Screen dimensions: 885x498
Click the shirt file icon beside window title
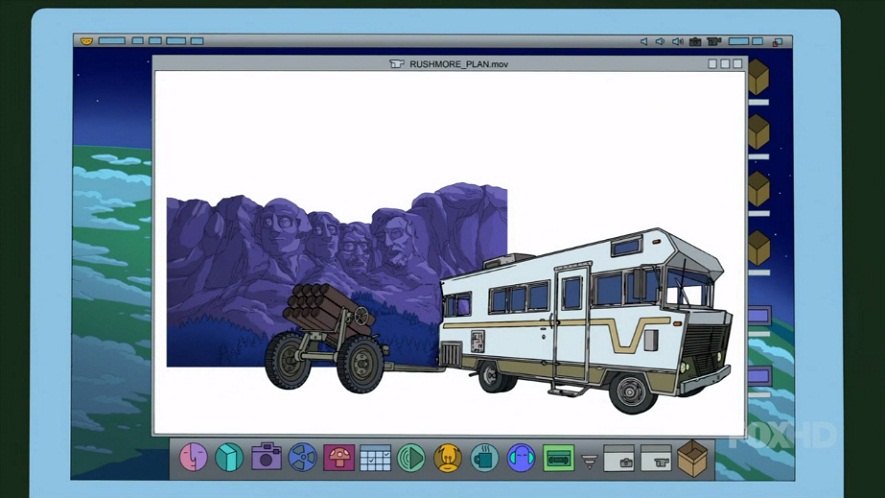point(397,64)
